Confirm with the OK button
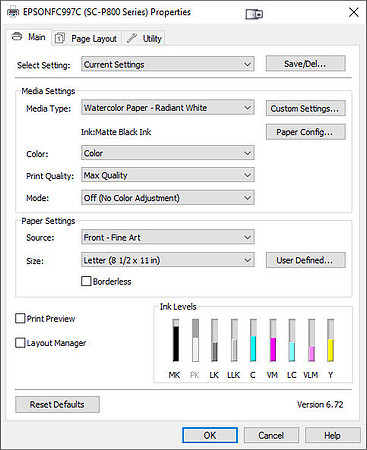This screenshot has width=367, height=450. coord(210,435)
